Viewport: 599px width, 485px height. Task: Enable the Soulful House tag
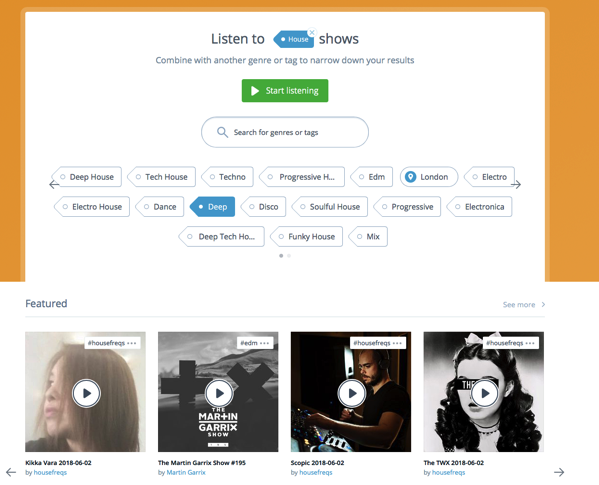[329, 207]
